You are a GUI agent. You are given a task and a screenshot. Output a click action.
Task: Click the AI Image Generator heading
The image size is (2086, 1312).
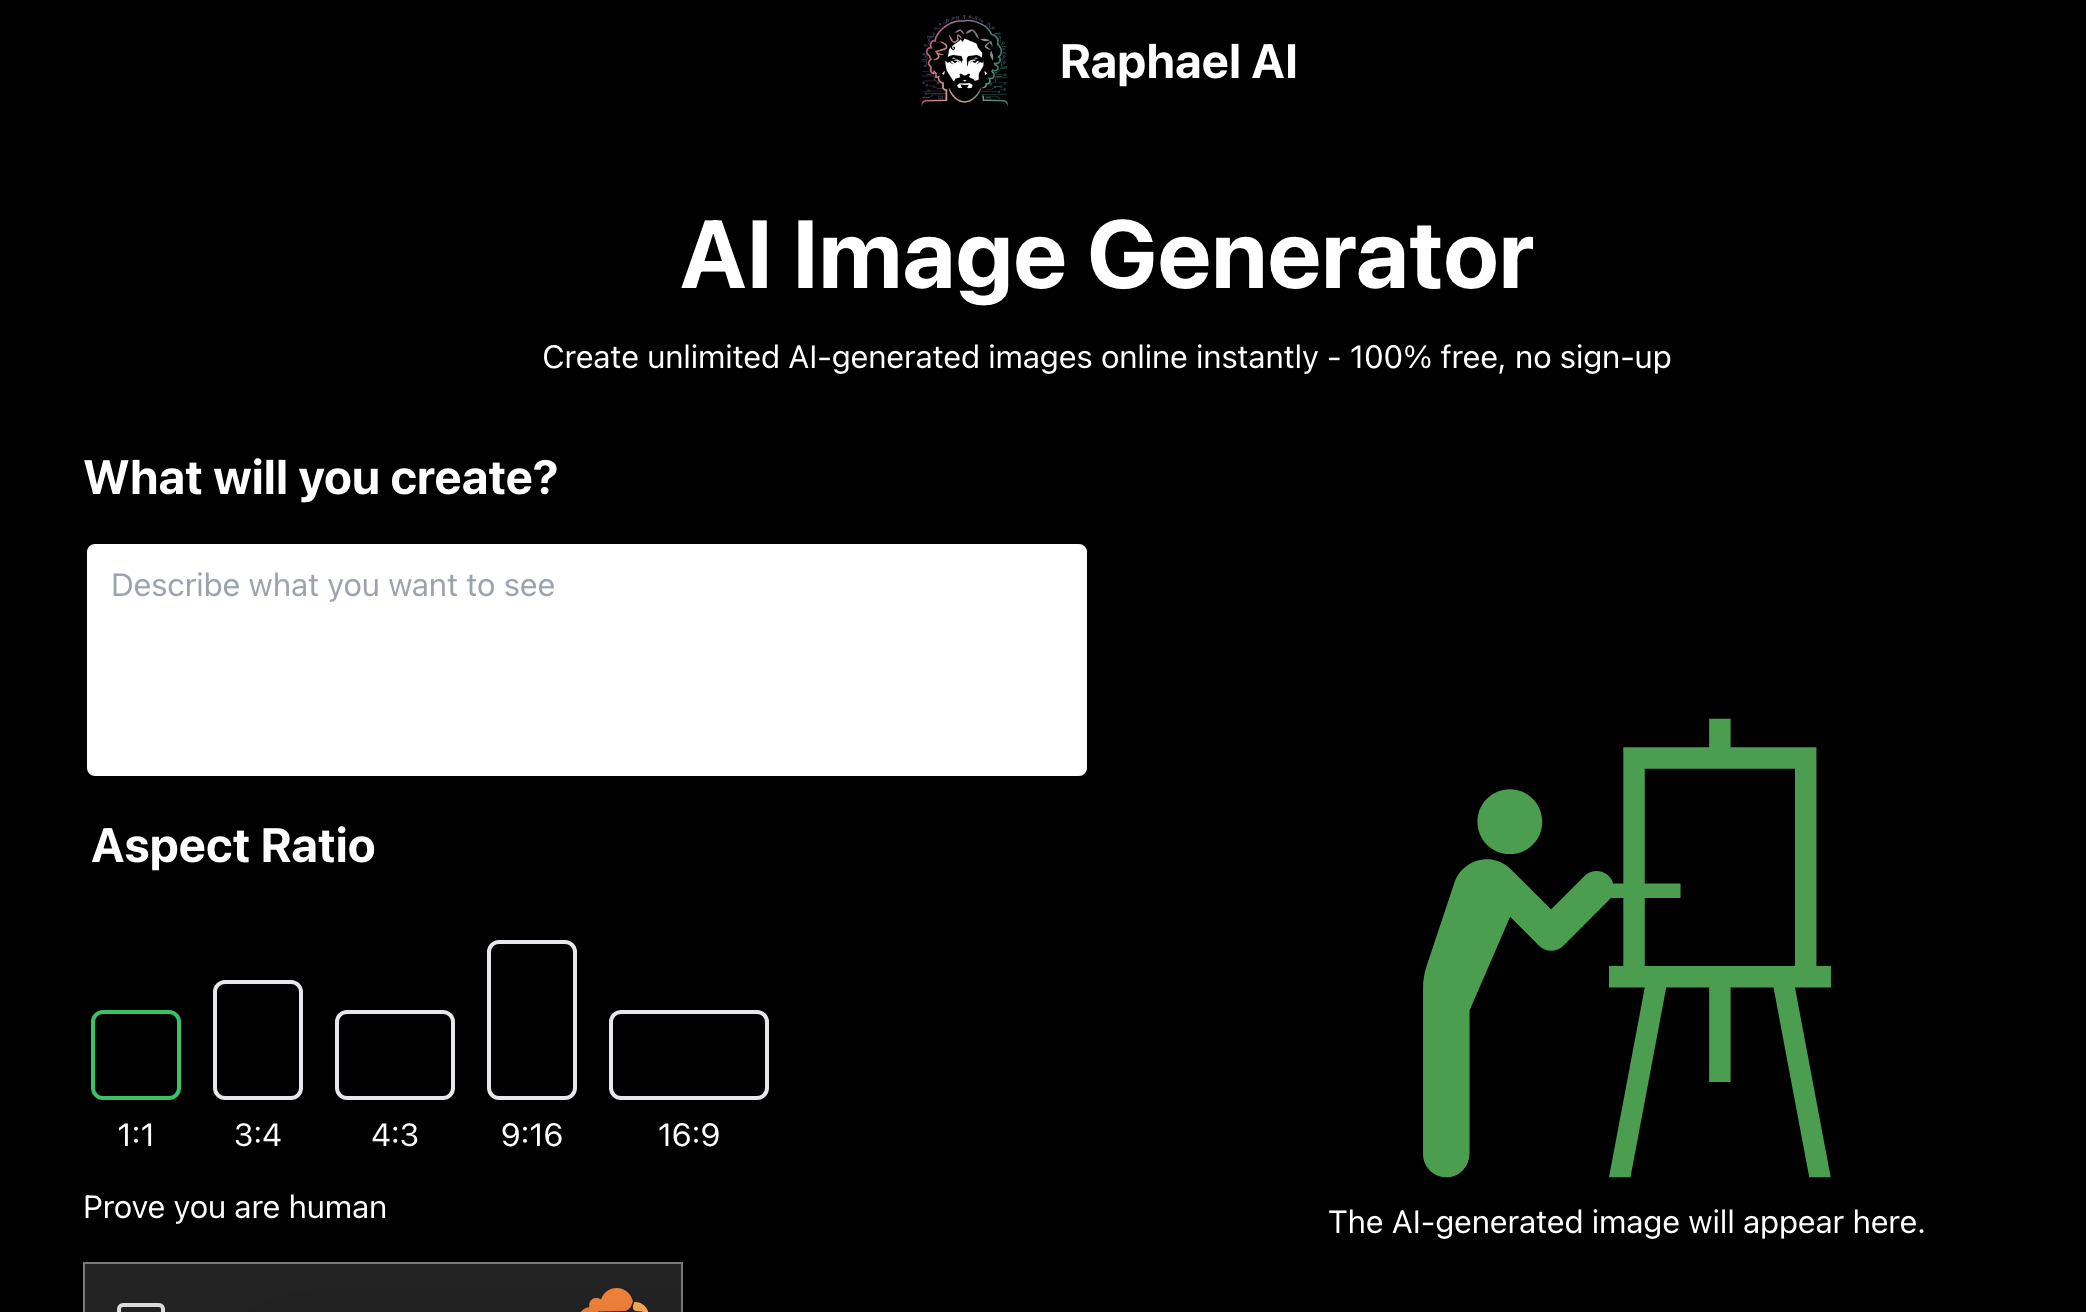[x=1106, y=256]
